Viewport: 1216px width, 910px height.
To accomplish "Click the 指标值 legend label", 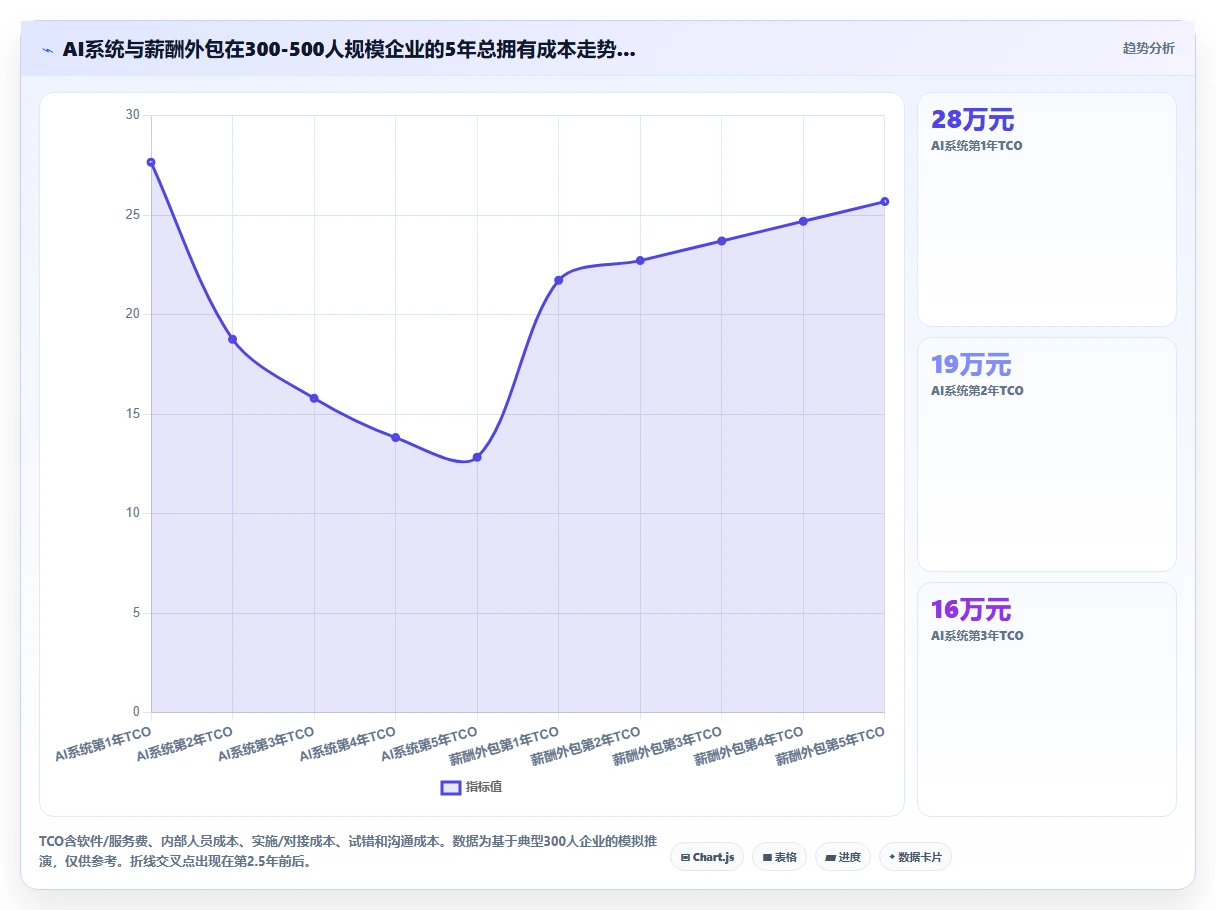I will (484, 787).
